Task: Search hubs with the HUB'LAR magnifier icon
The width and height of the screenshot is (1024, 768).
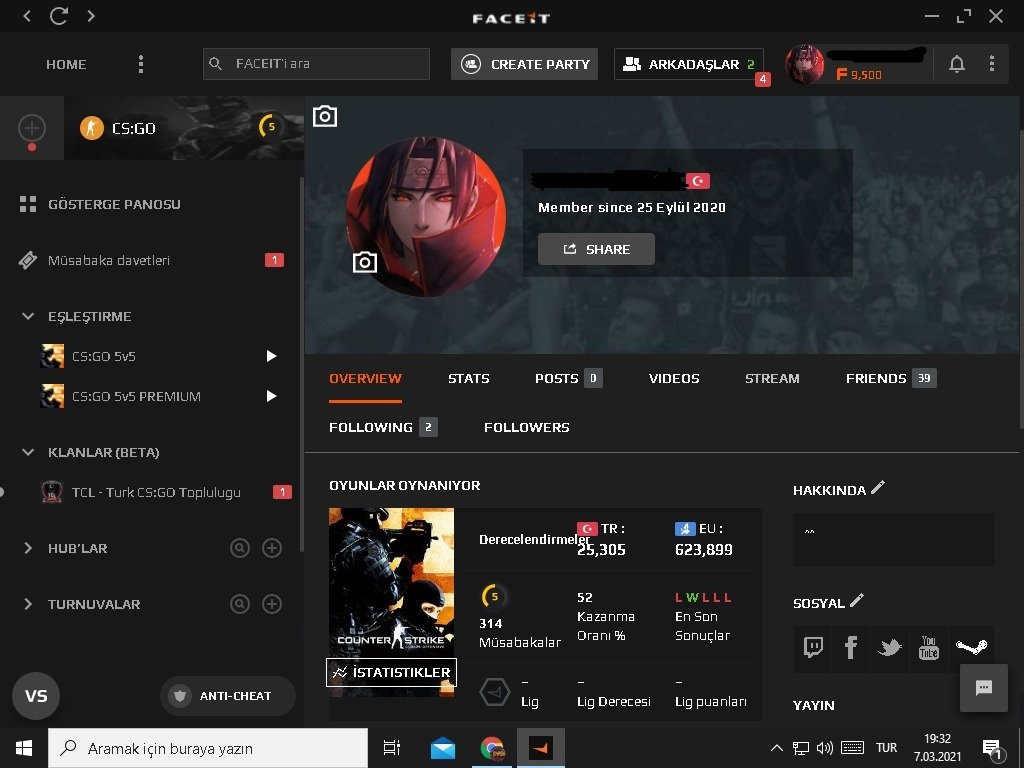Action: point(240,548)
